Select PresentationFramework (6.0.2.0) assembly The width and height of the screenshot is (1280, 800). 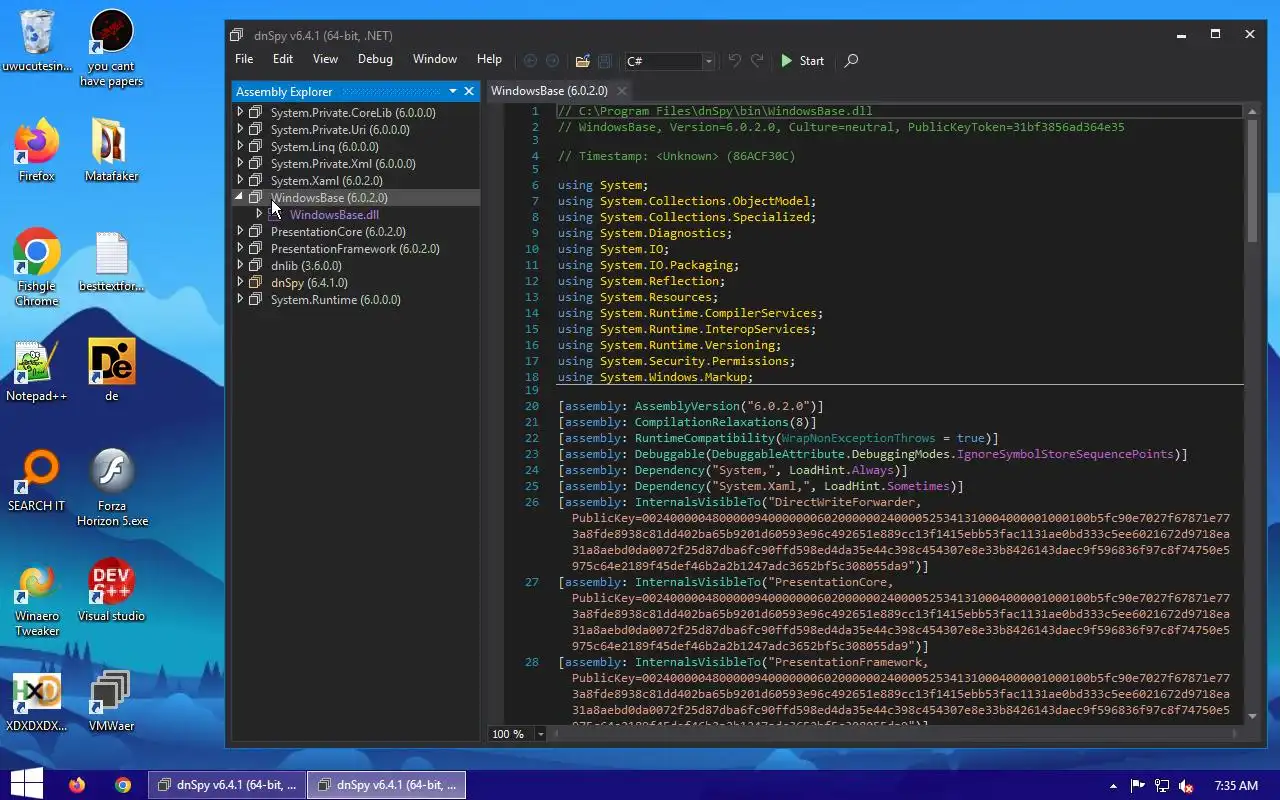[x=355, y=249]
